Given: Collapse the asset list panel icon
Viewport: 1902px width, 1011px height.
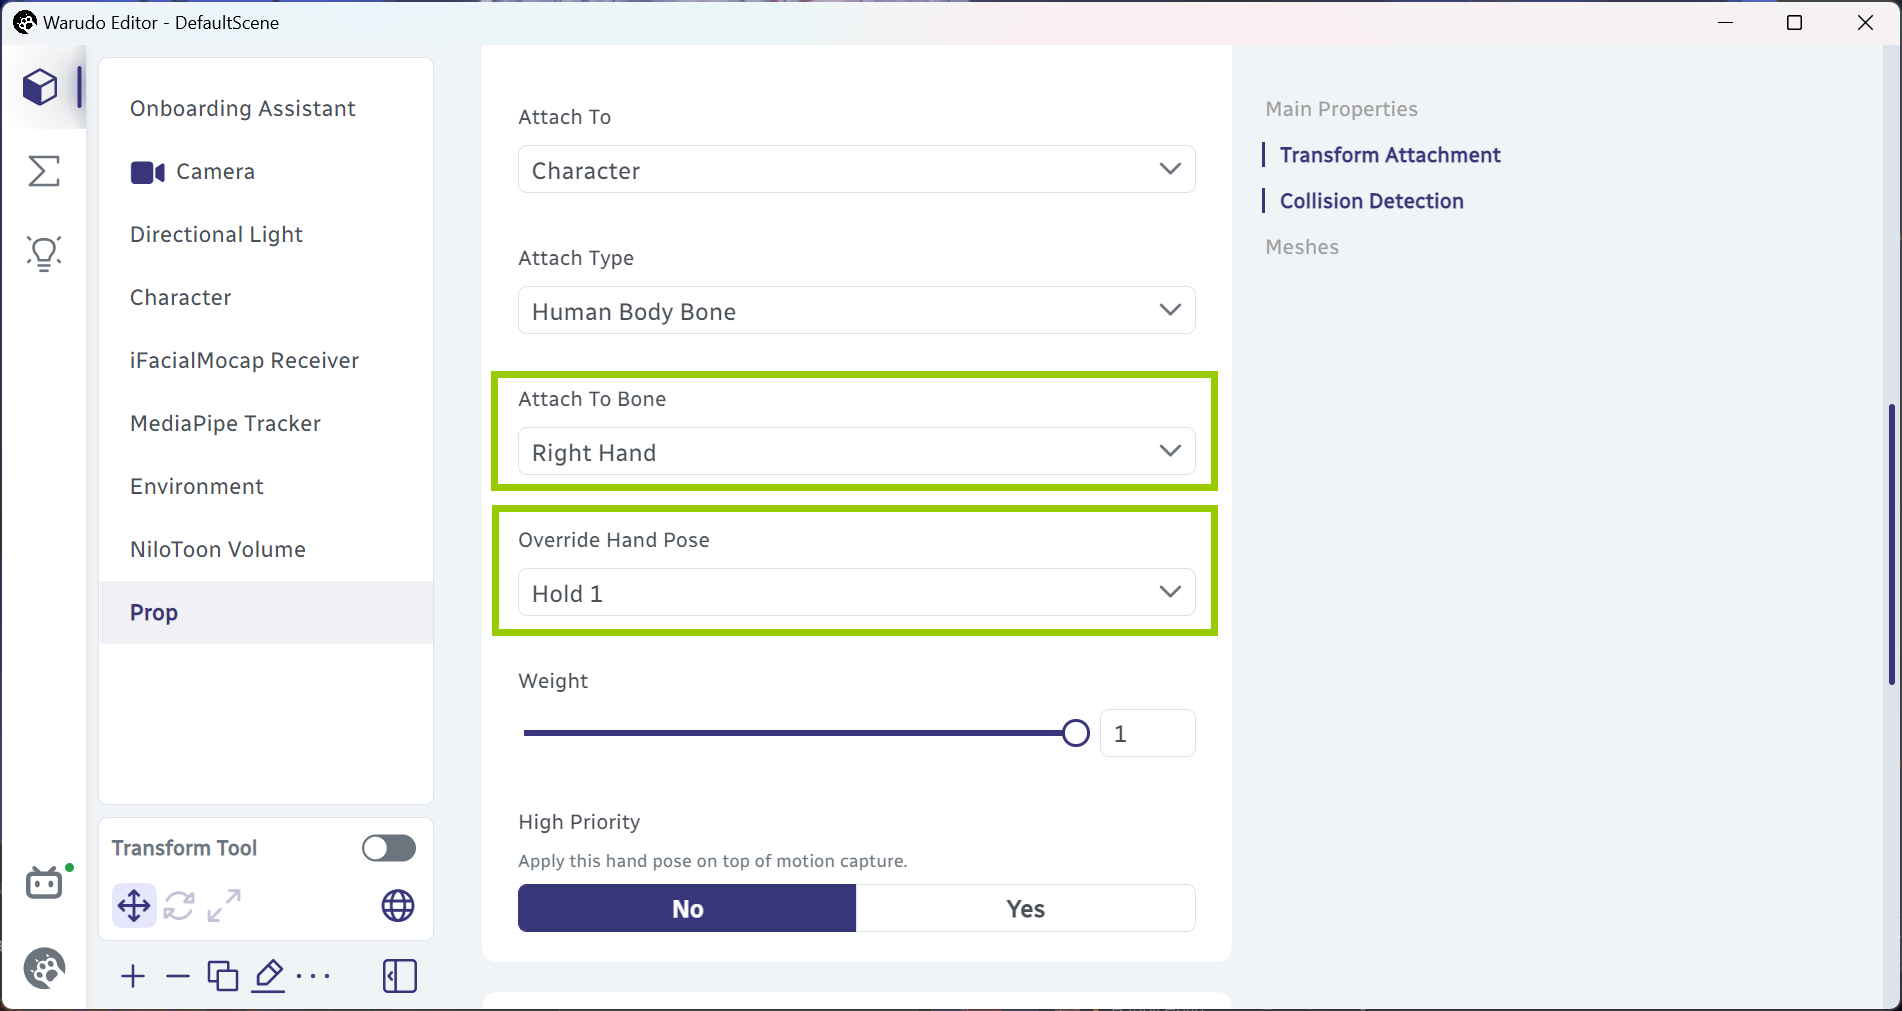Looking at the screenshot, I should click(399, 976).
